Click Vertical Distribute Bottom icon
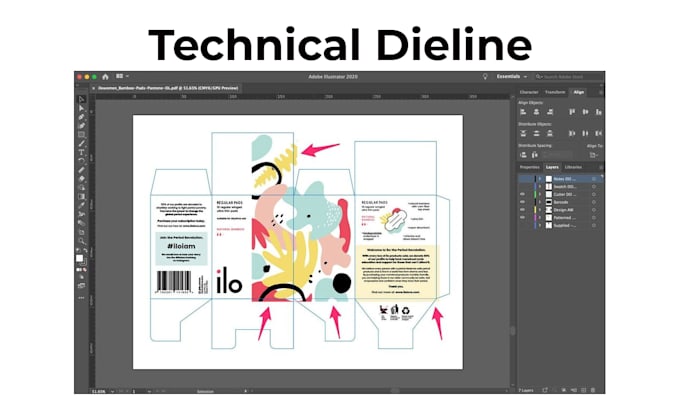 click(550, 133)
